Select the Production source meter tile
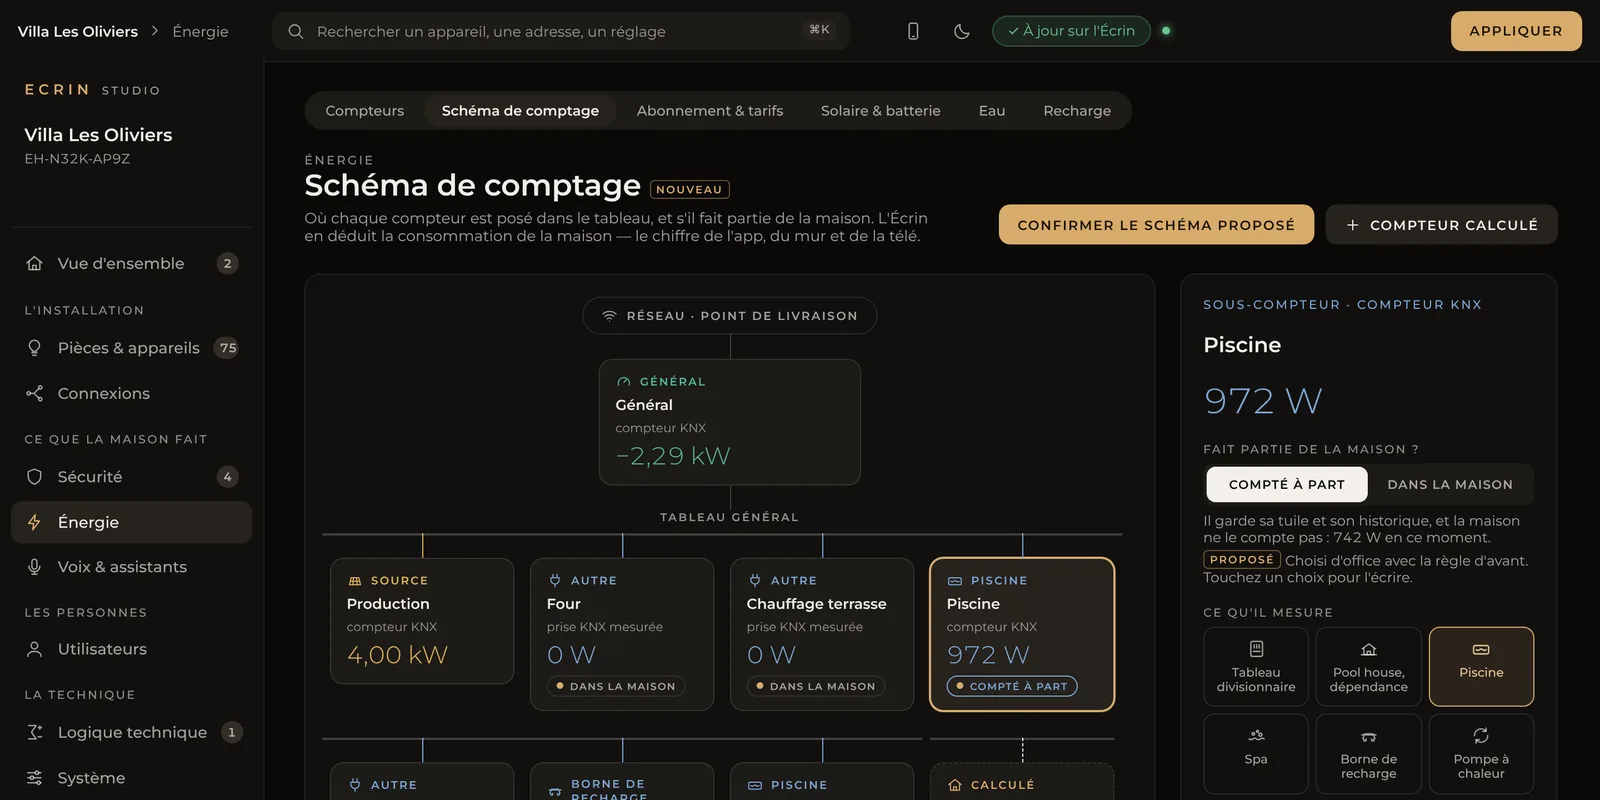The image size is (1600, 800). [422, 621]
